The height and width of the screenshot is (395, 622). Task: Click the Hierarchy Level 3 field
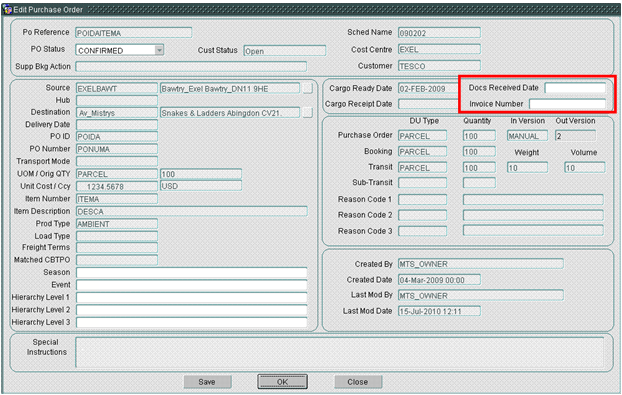tap(192, 322)
